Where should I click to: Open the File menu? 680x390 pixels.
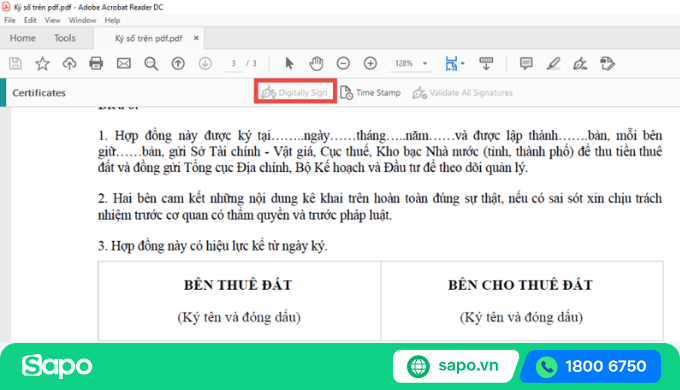(x=10, y=20)
